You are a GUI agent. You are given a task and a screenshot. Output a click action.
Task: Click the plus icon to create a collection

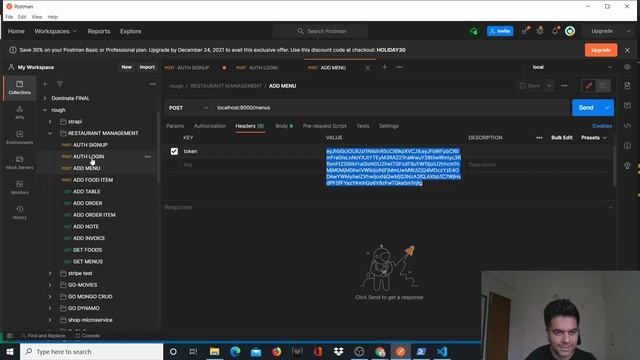click(45, 84)
